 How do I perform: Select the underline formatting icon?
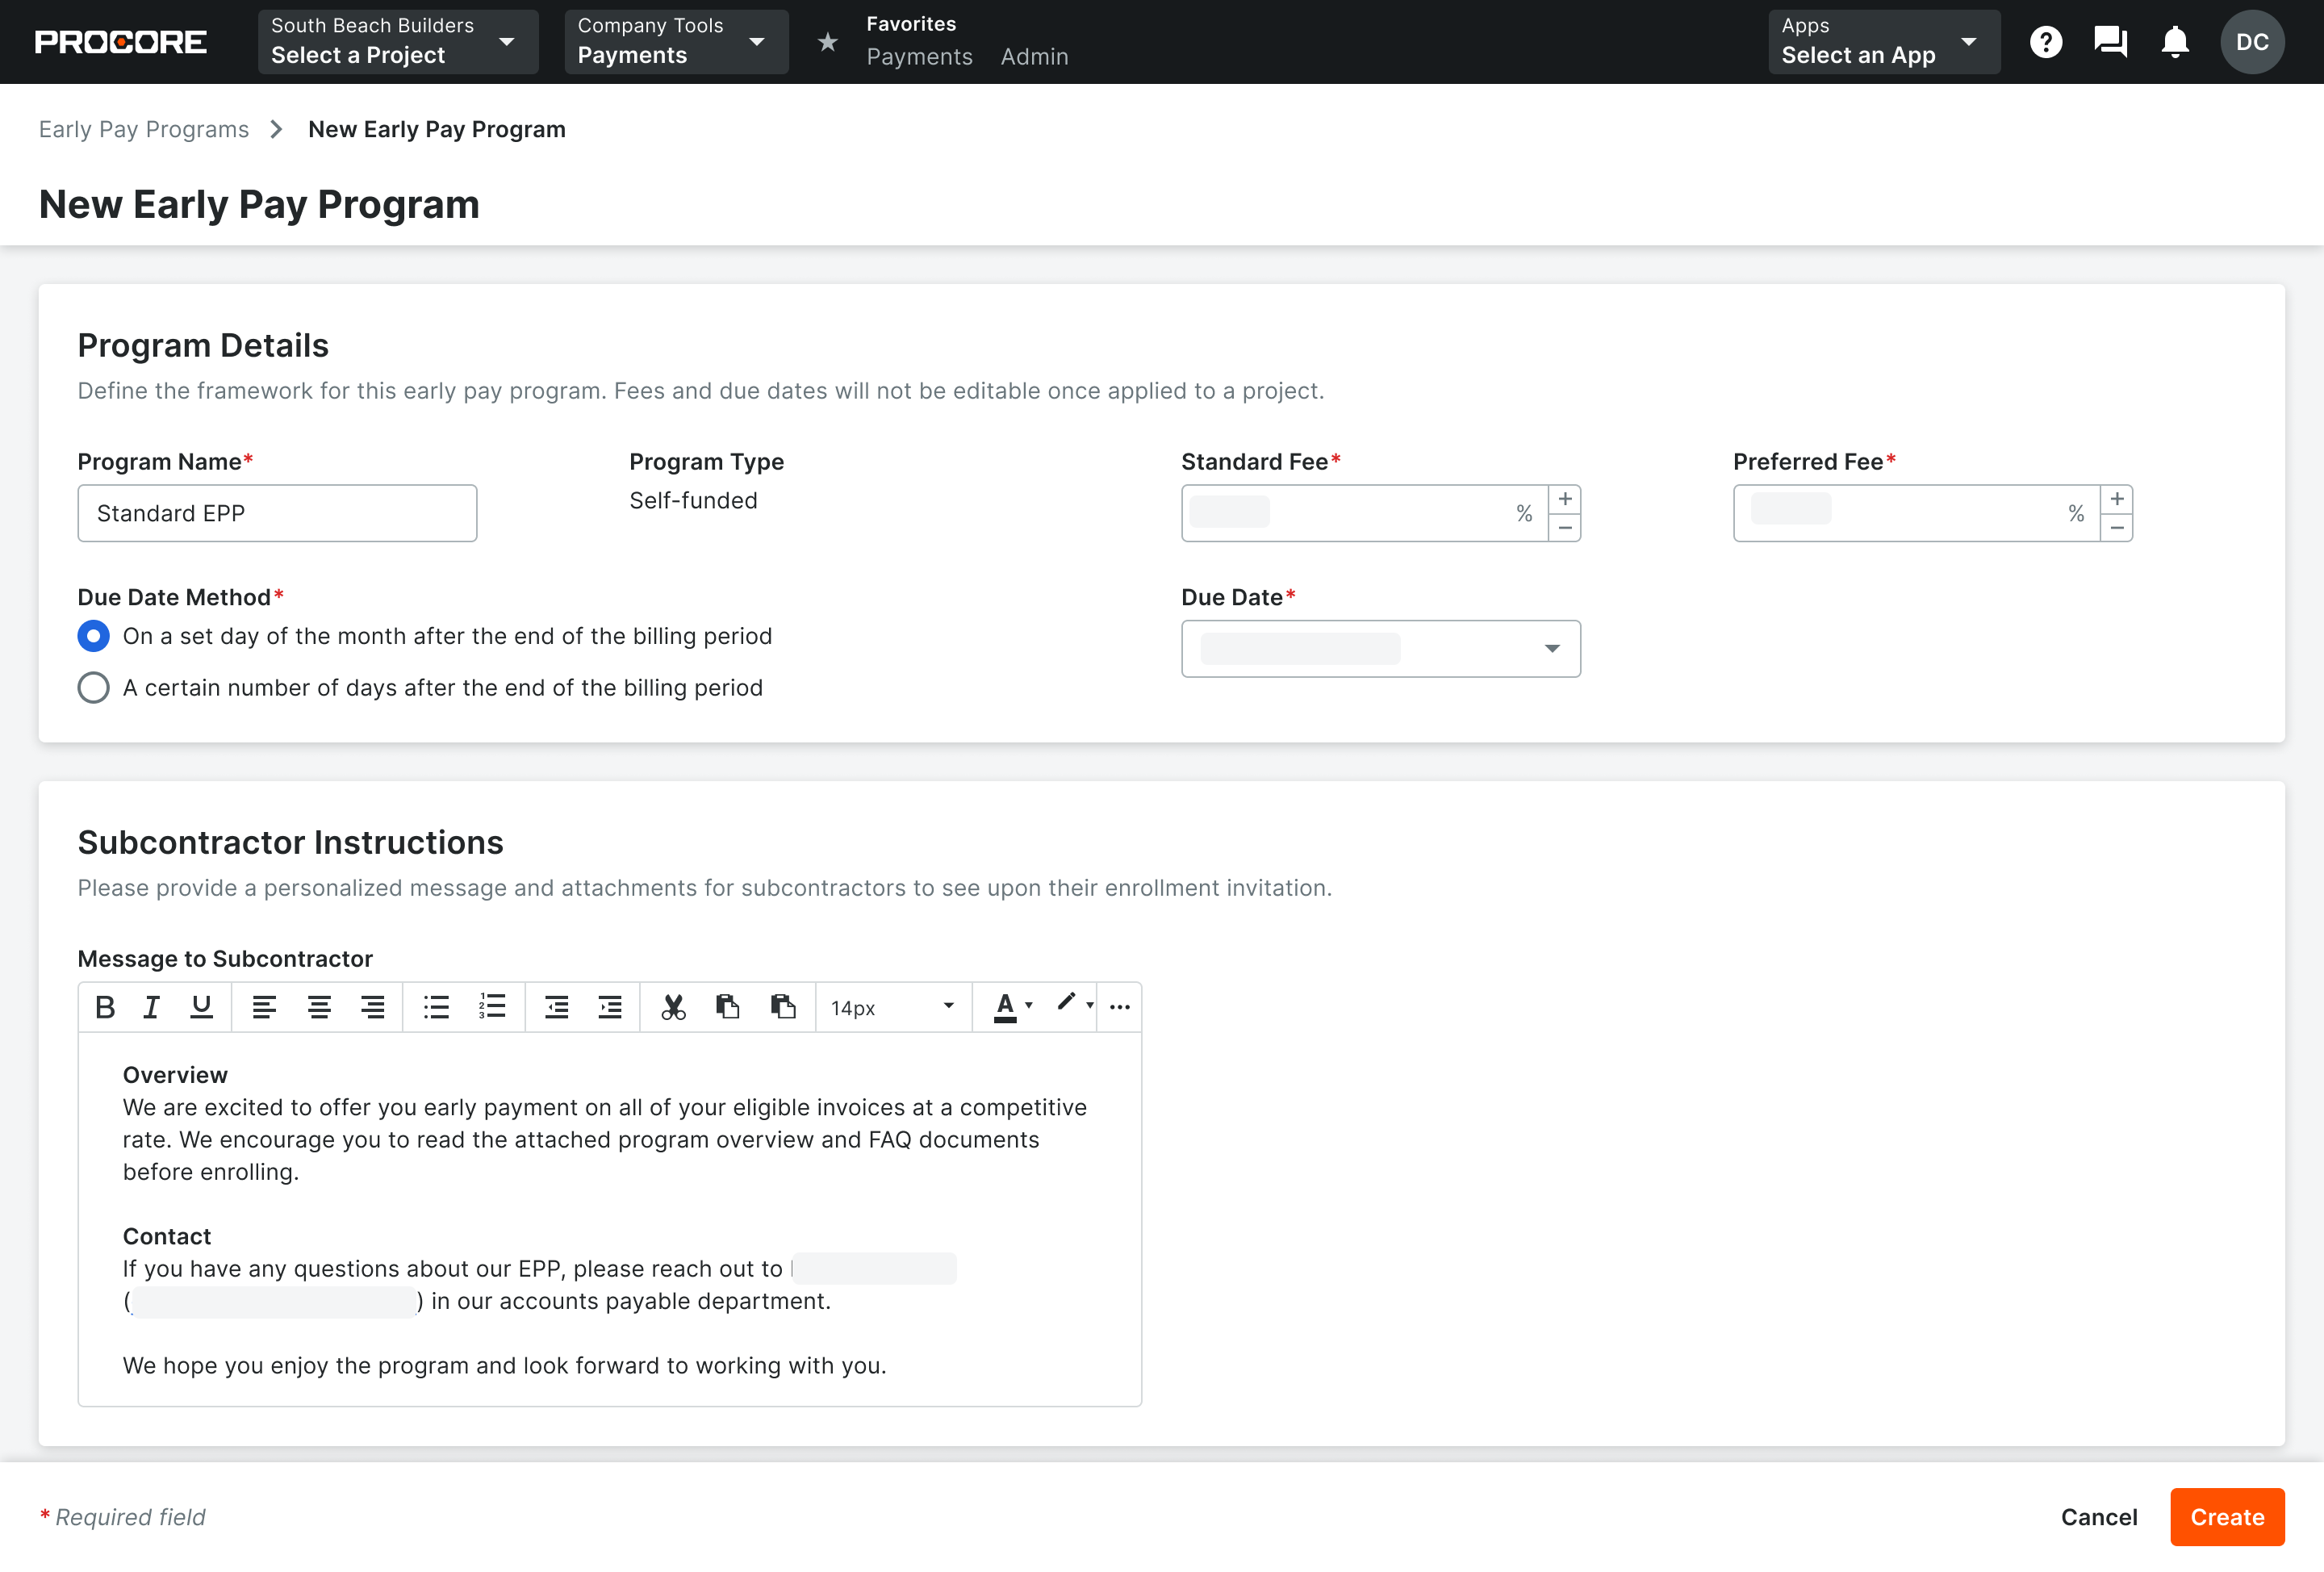pos(201,1007)
